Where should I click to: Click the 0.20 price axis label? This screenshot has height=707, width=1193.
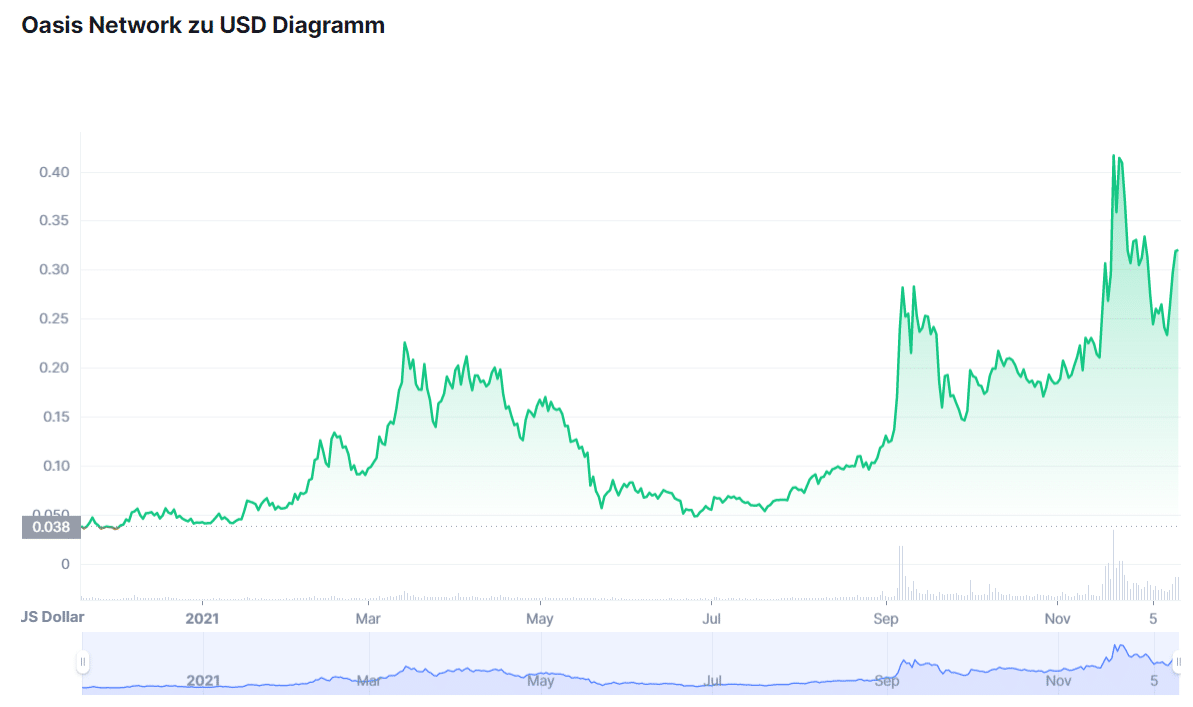(x=54, y=368)
